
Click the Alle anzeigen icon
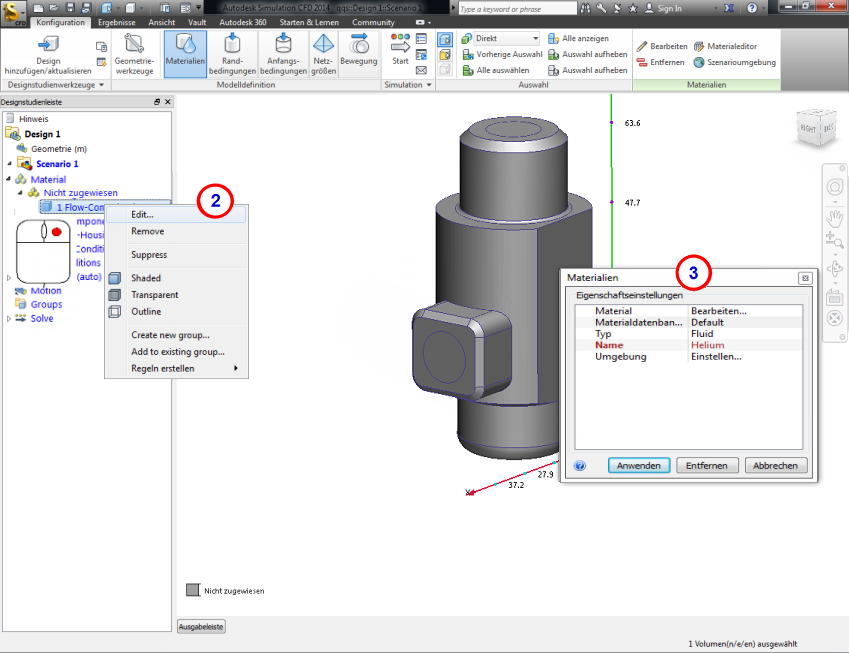pyautogui.click(x=553, y=38)
